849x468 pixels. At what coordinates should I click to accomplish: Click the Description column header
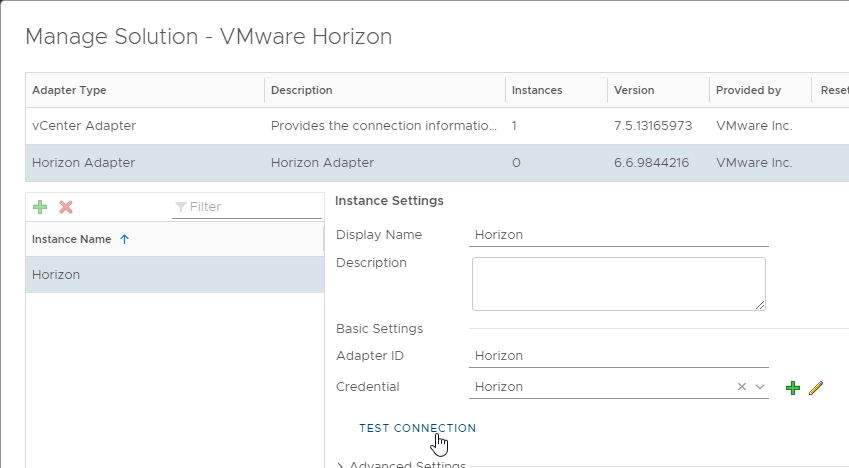click(385, 90)
